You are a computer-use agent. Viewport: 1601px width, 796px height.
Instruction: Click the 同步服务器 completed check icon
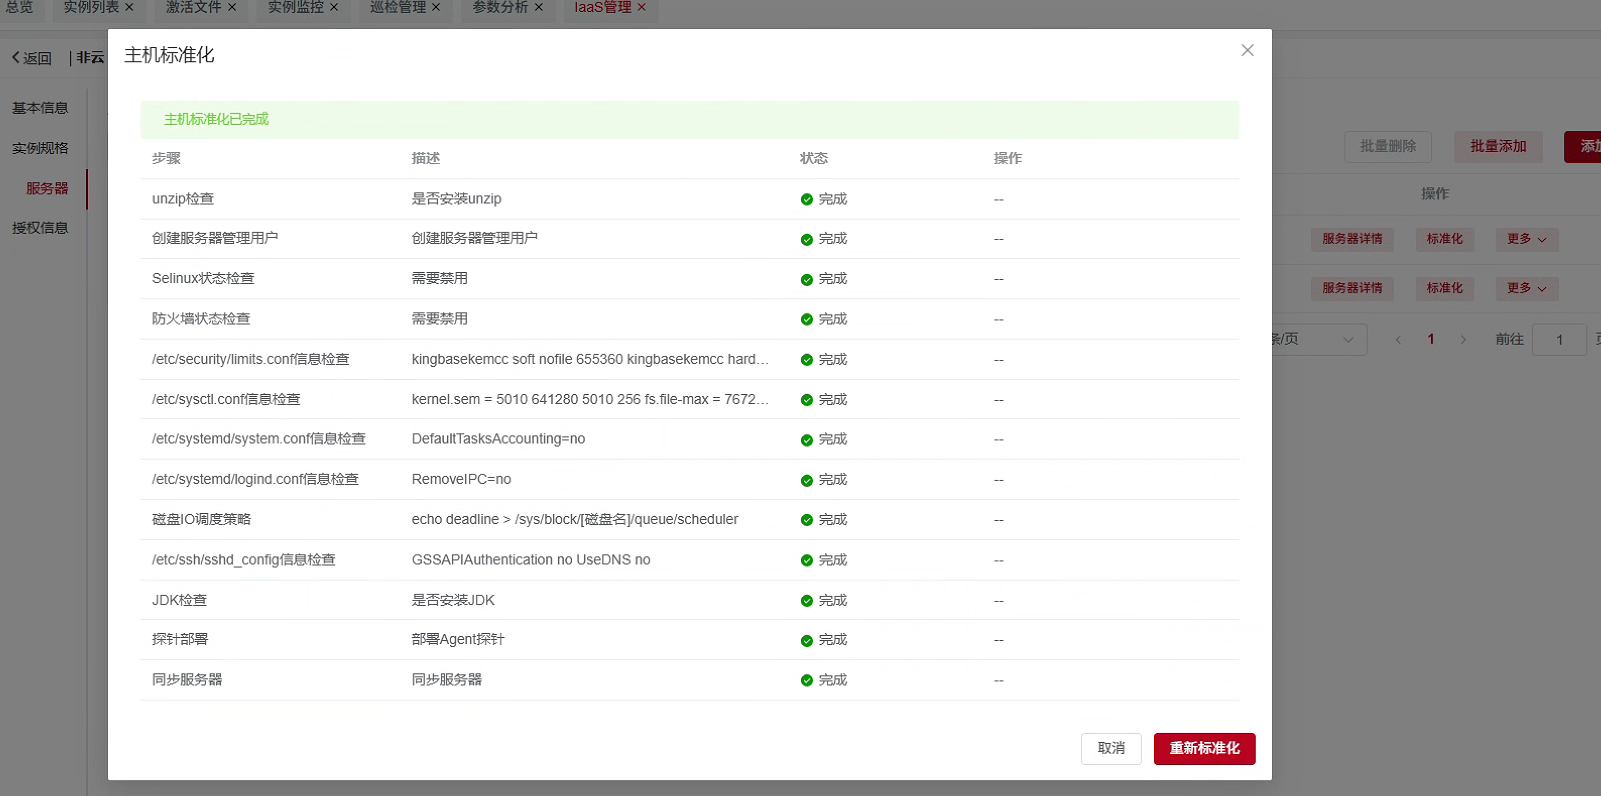(x=806, y=681)
